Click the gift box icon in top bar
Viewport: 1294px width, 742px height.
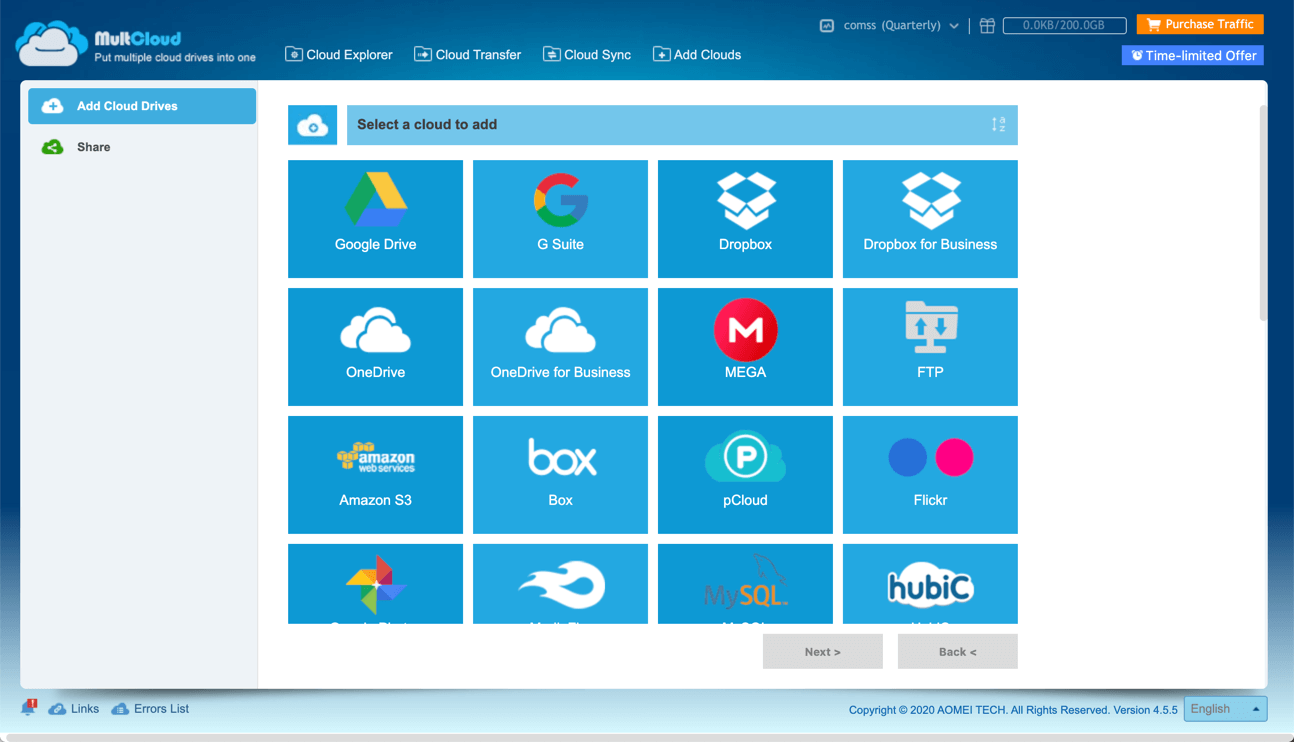(x=987, y=25)
